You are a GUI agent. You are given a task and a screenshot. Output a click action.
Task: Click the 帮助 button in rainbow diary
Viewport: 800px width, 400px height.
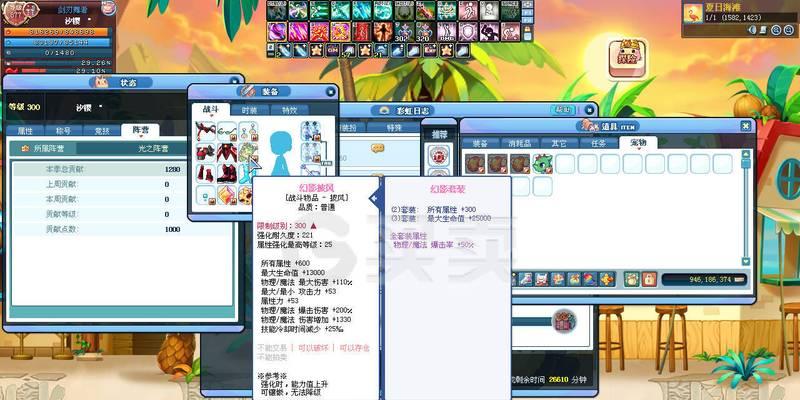point(563,109)
